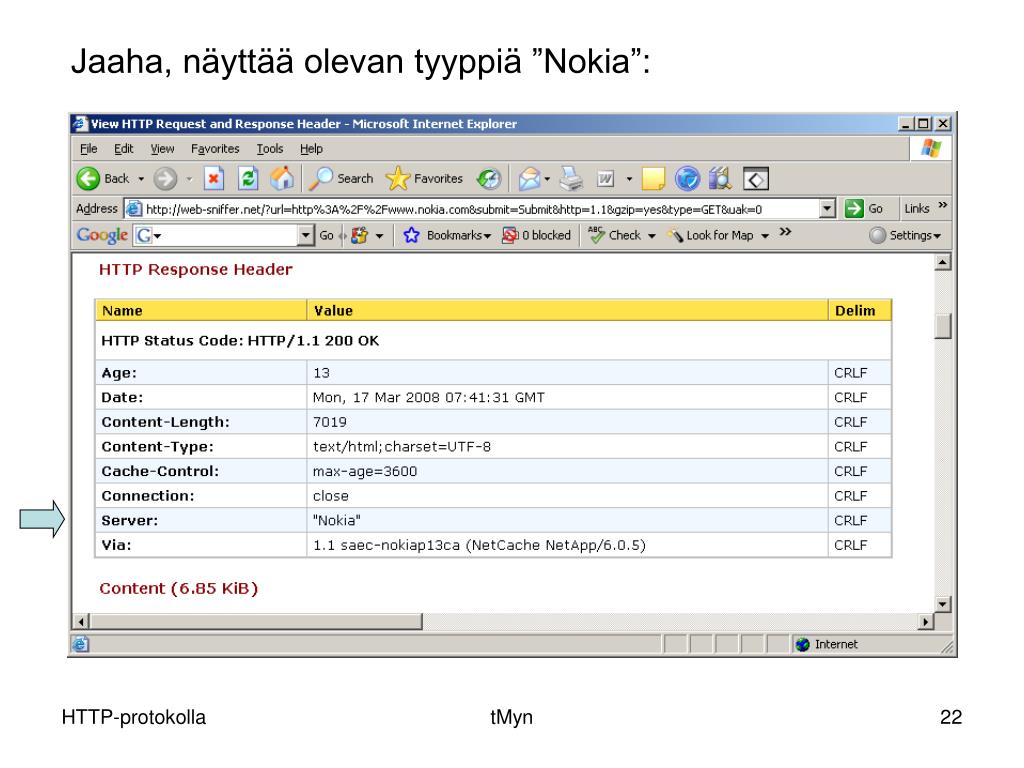Click the Forward navigation arrow
The height and width of the screenshot is (768, 1024).
pos(165,178)
